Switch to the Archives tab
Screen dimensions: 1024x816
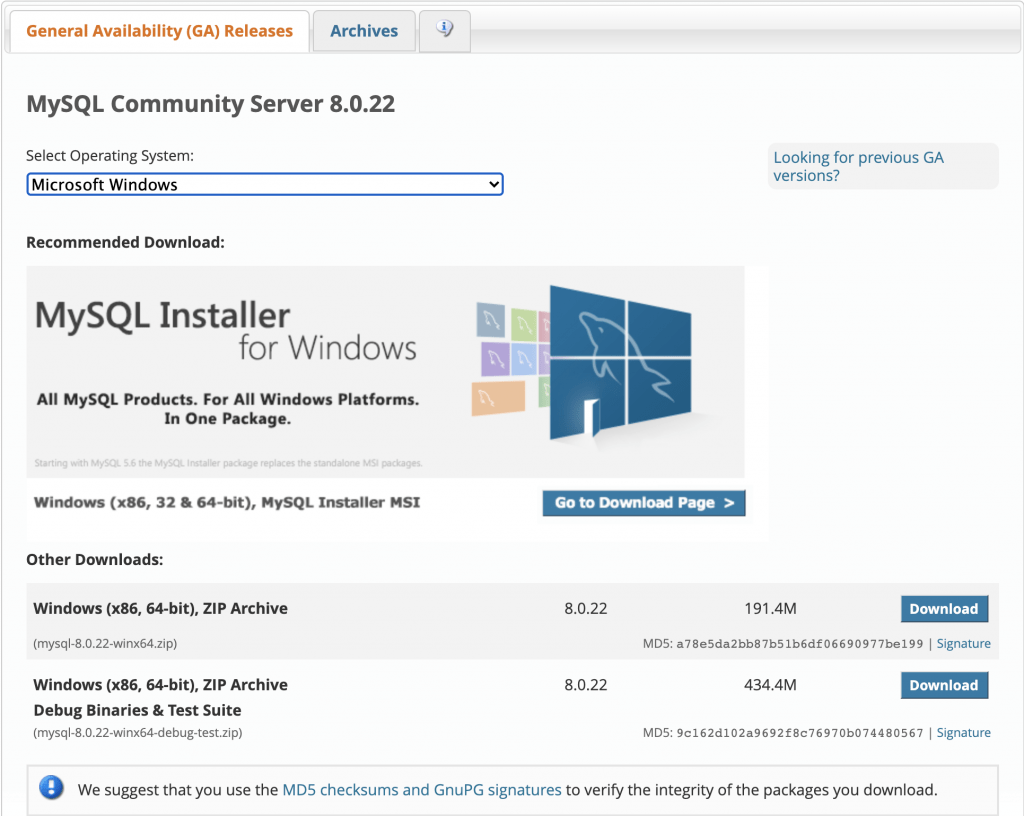[363, 30]
